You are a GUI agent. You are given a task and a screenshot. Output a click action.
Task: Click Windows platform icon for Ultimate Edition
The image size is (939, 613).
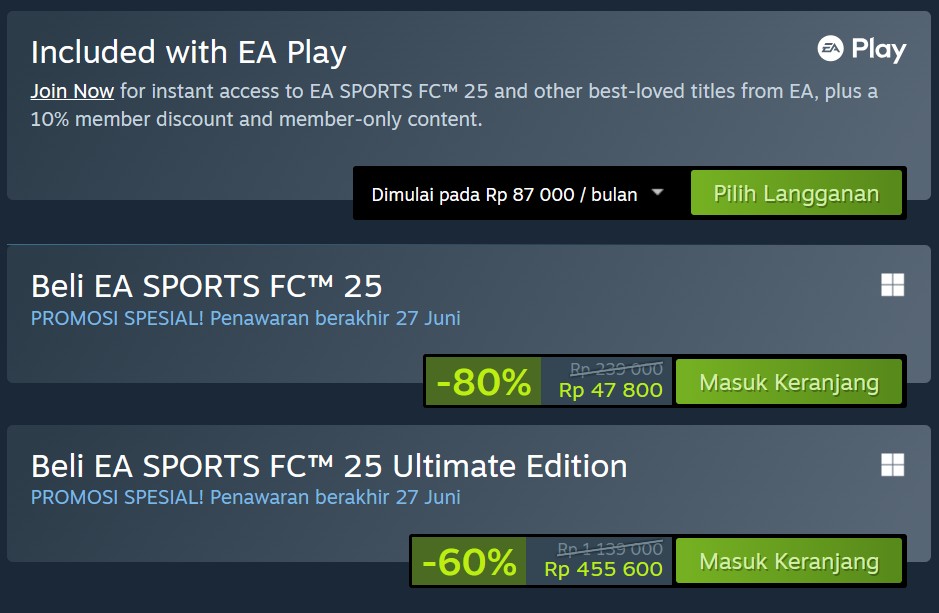pyautogui.click(x=892, y=464)
